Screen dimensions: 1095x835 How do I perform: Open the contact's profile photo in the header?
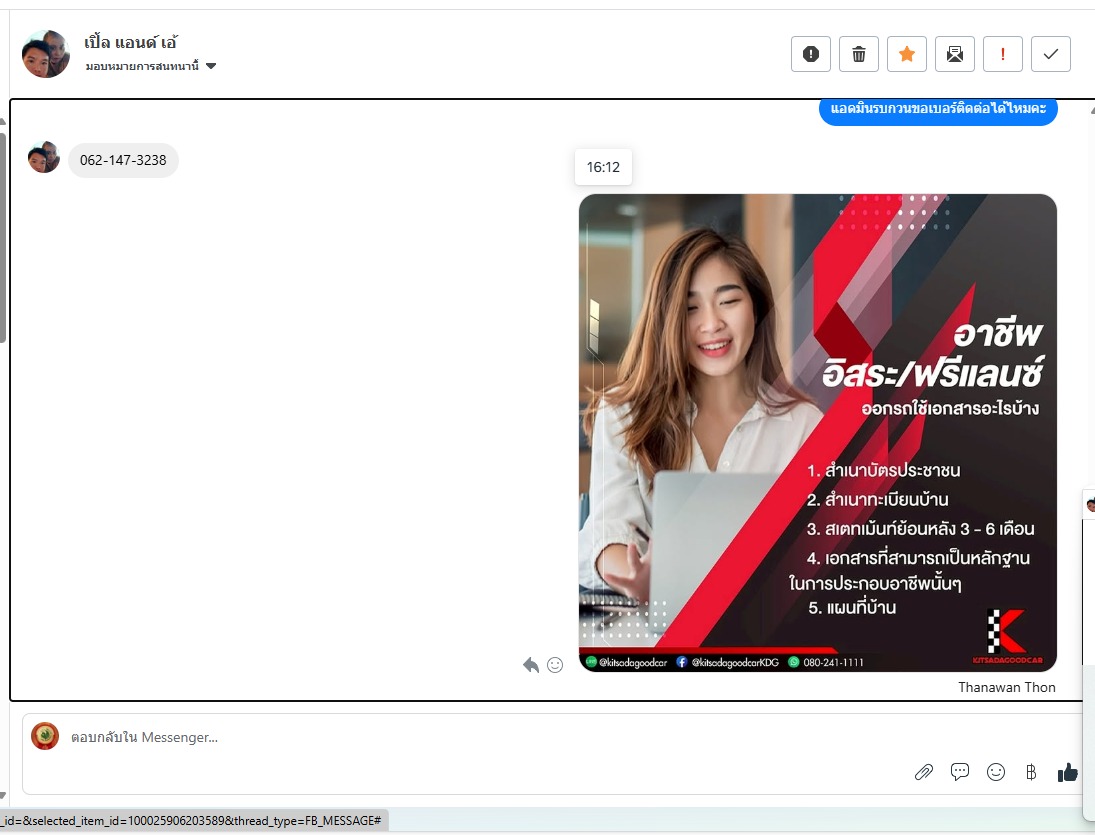point(45,54)
